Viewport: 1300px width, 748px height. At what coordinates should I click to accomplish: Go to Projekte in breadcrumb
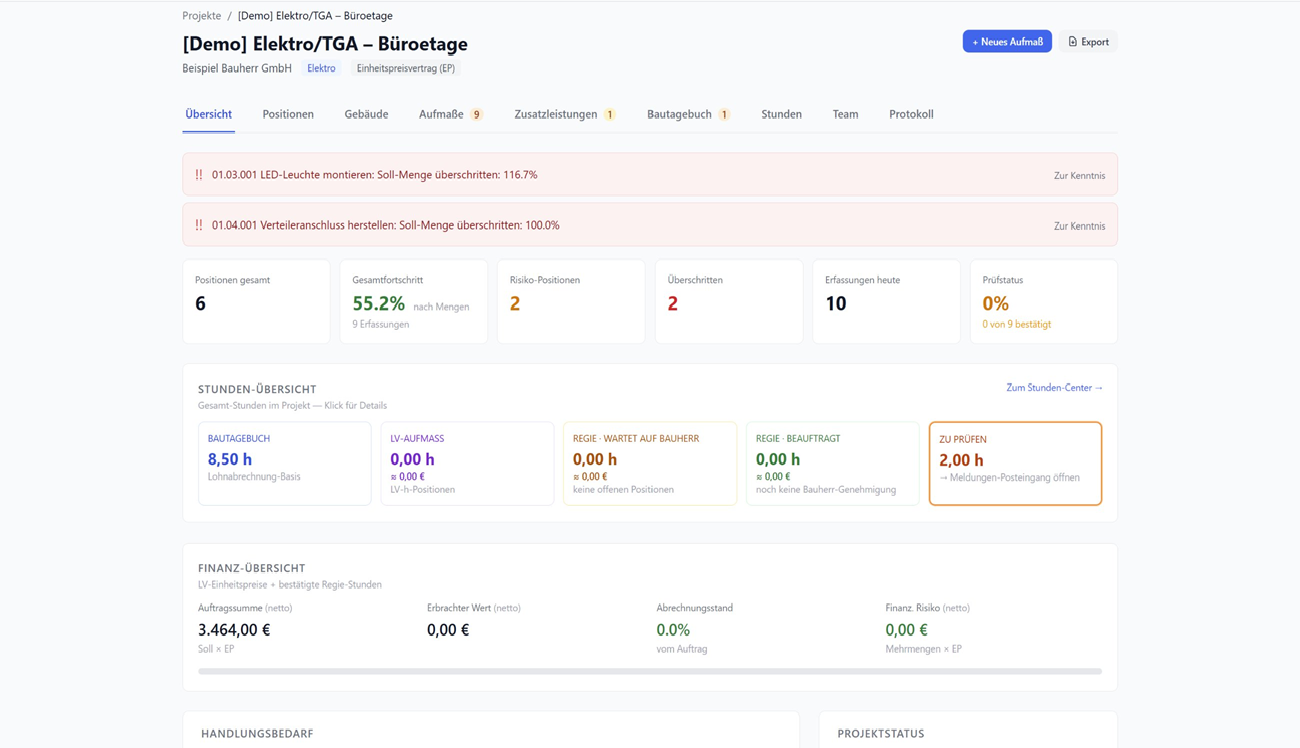click(202, 16)
